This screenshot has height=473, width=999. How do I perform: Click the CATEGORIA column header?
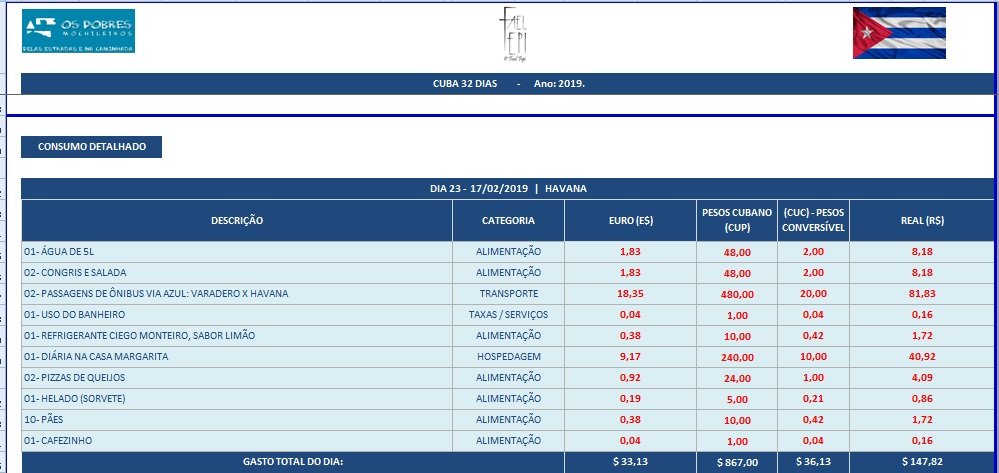(508, 220)
